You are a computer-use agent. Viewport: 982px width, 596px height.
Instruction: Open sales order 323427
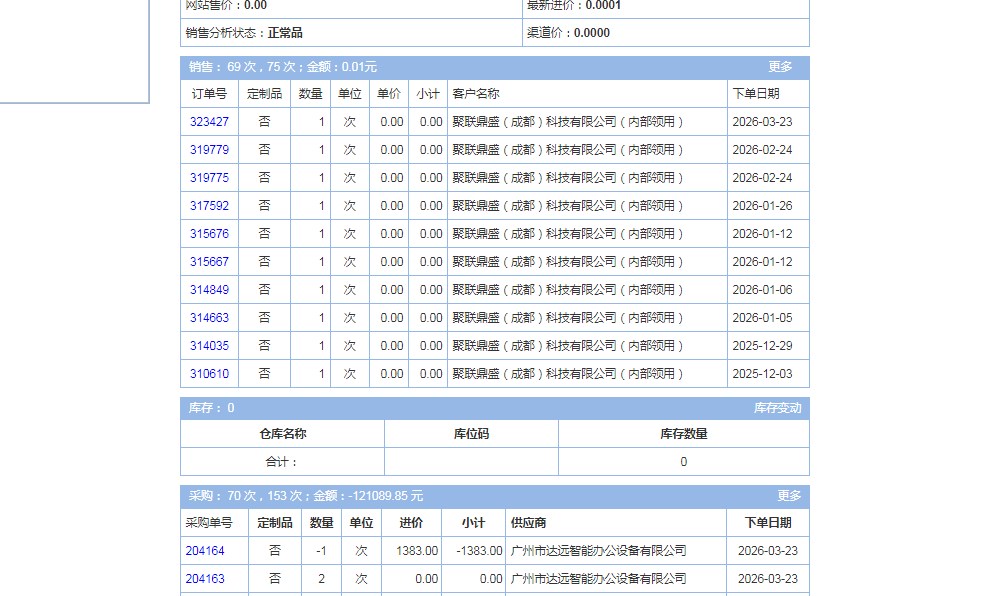[x=209, y=122]
